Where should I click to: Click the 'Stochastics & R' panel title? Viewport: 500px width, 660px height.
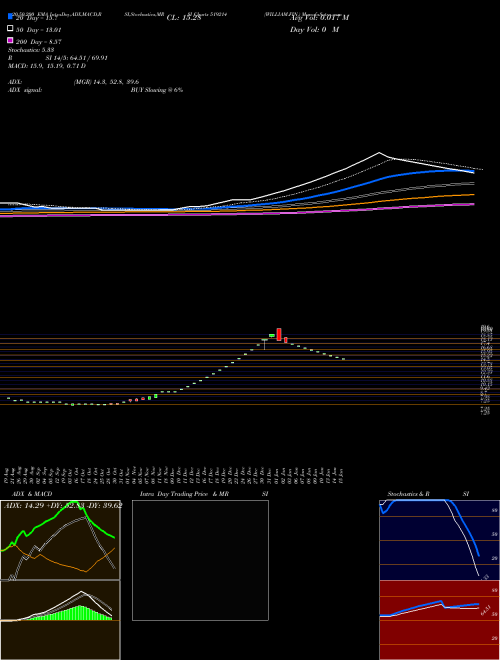[x=409, y=494]
